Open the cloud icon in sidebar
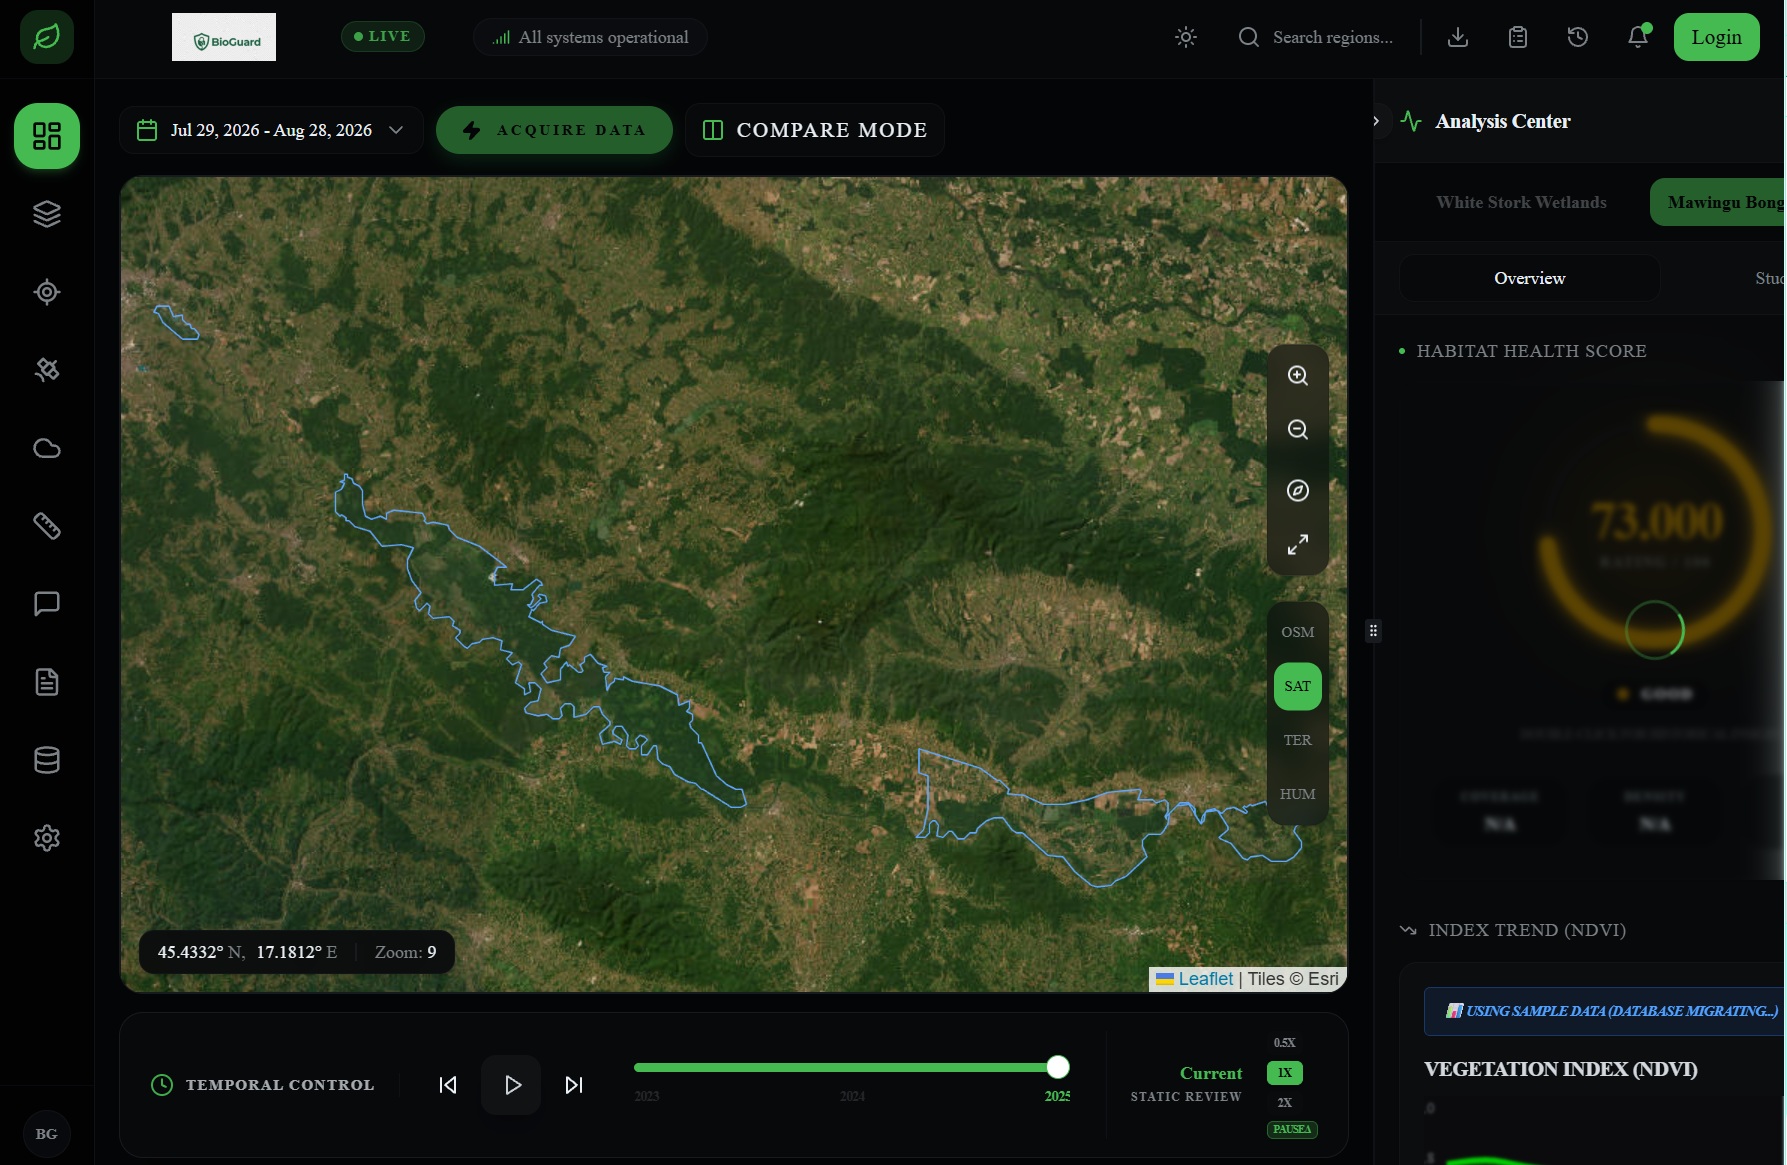 point(47,448)
